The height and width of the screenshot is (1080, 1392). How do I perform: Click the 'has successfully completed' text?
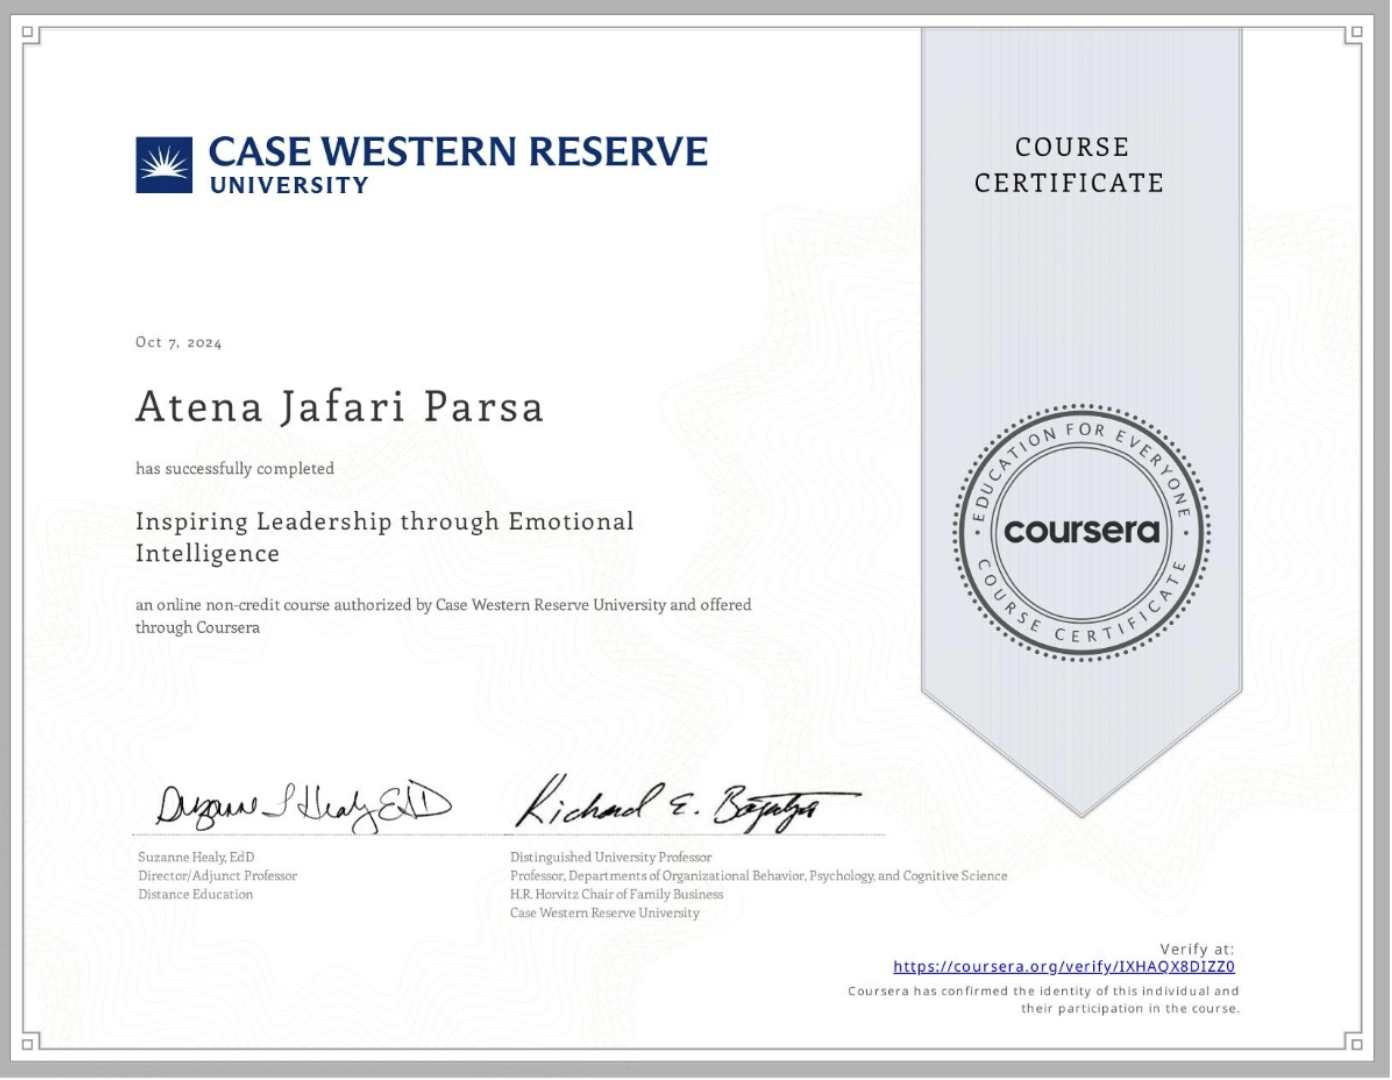click(235, 469)
